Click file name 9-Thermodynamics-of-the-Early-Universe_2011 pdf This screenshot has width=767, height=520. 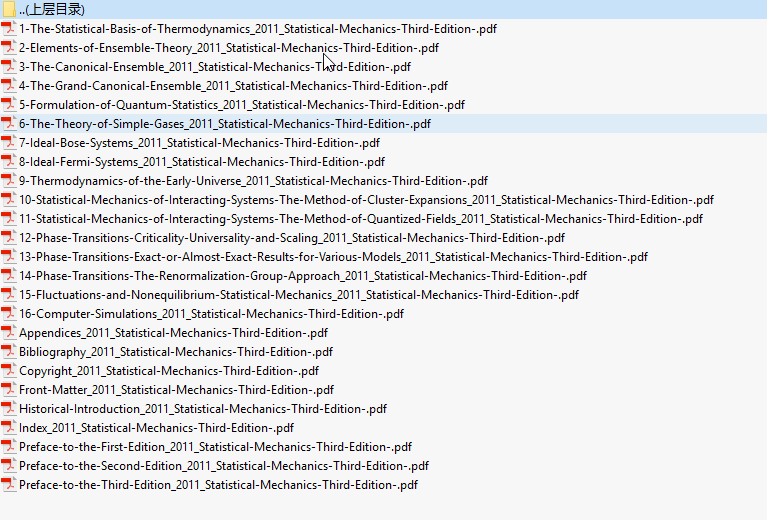point(253,181)
